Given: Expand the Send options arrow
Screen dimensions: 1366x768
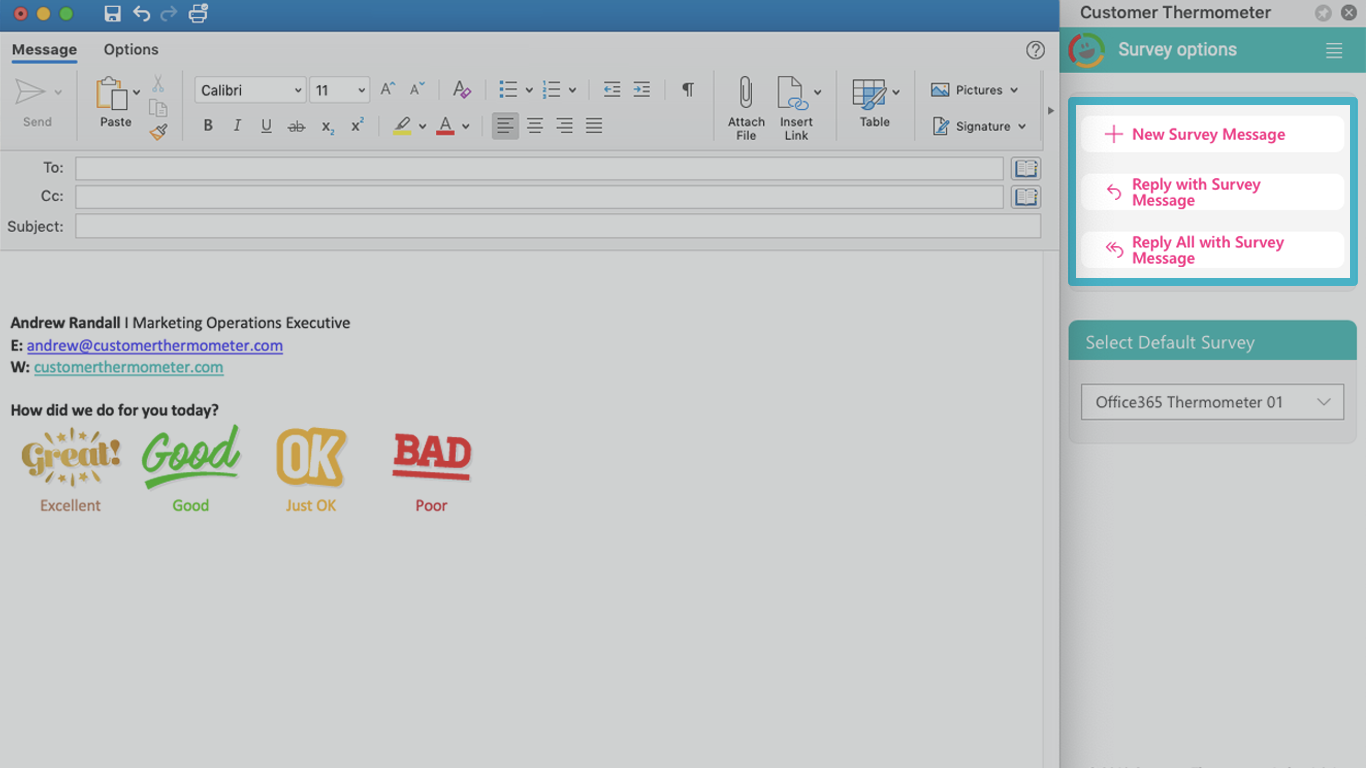Looking at the screenshot, I should pyautogui.click(x=58, y=93).
